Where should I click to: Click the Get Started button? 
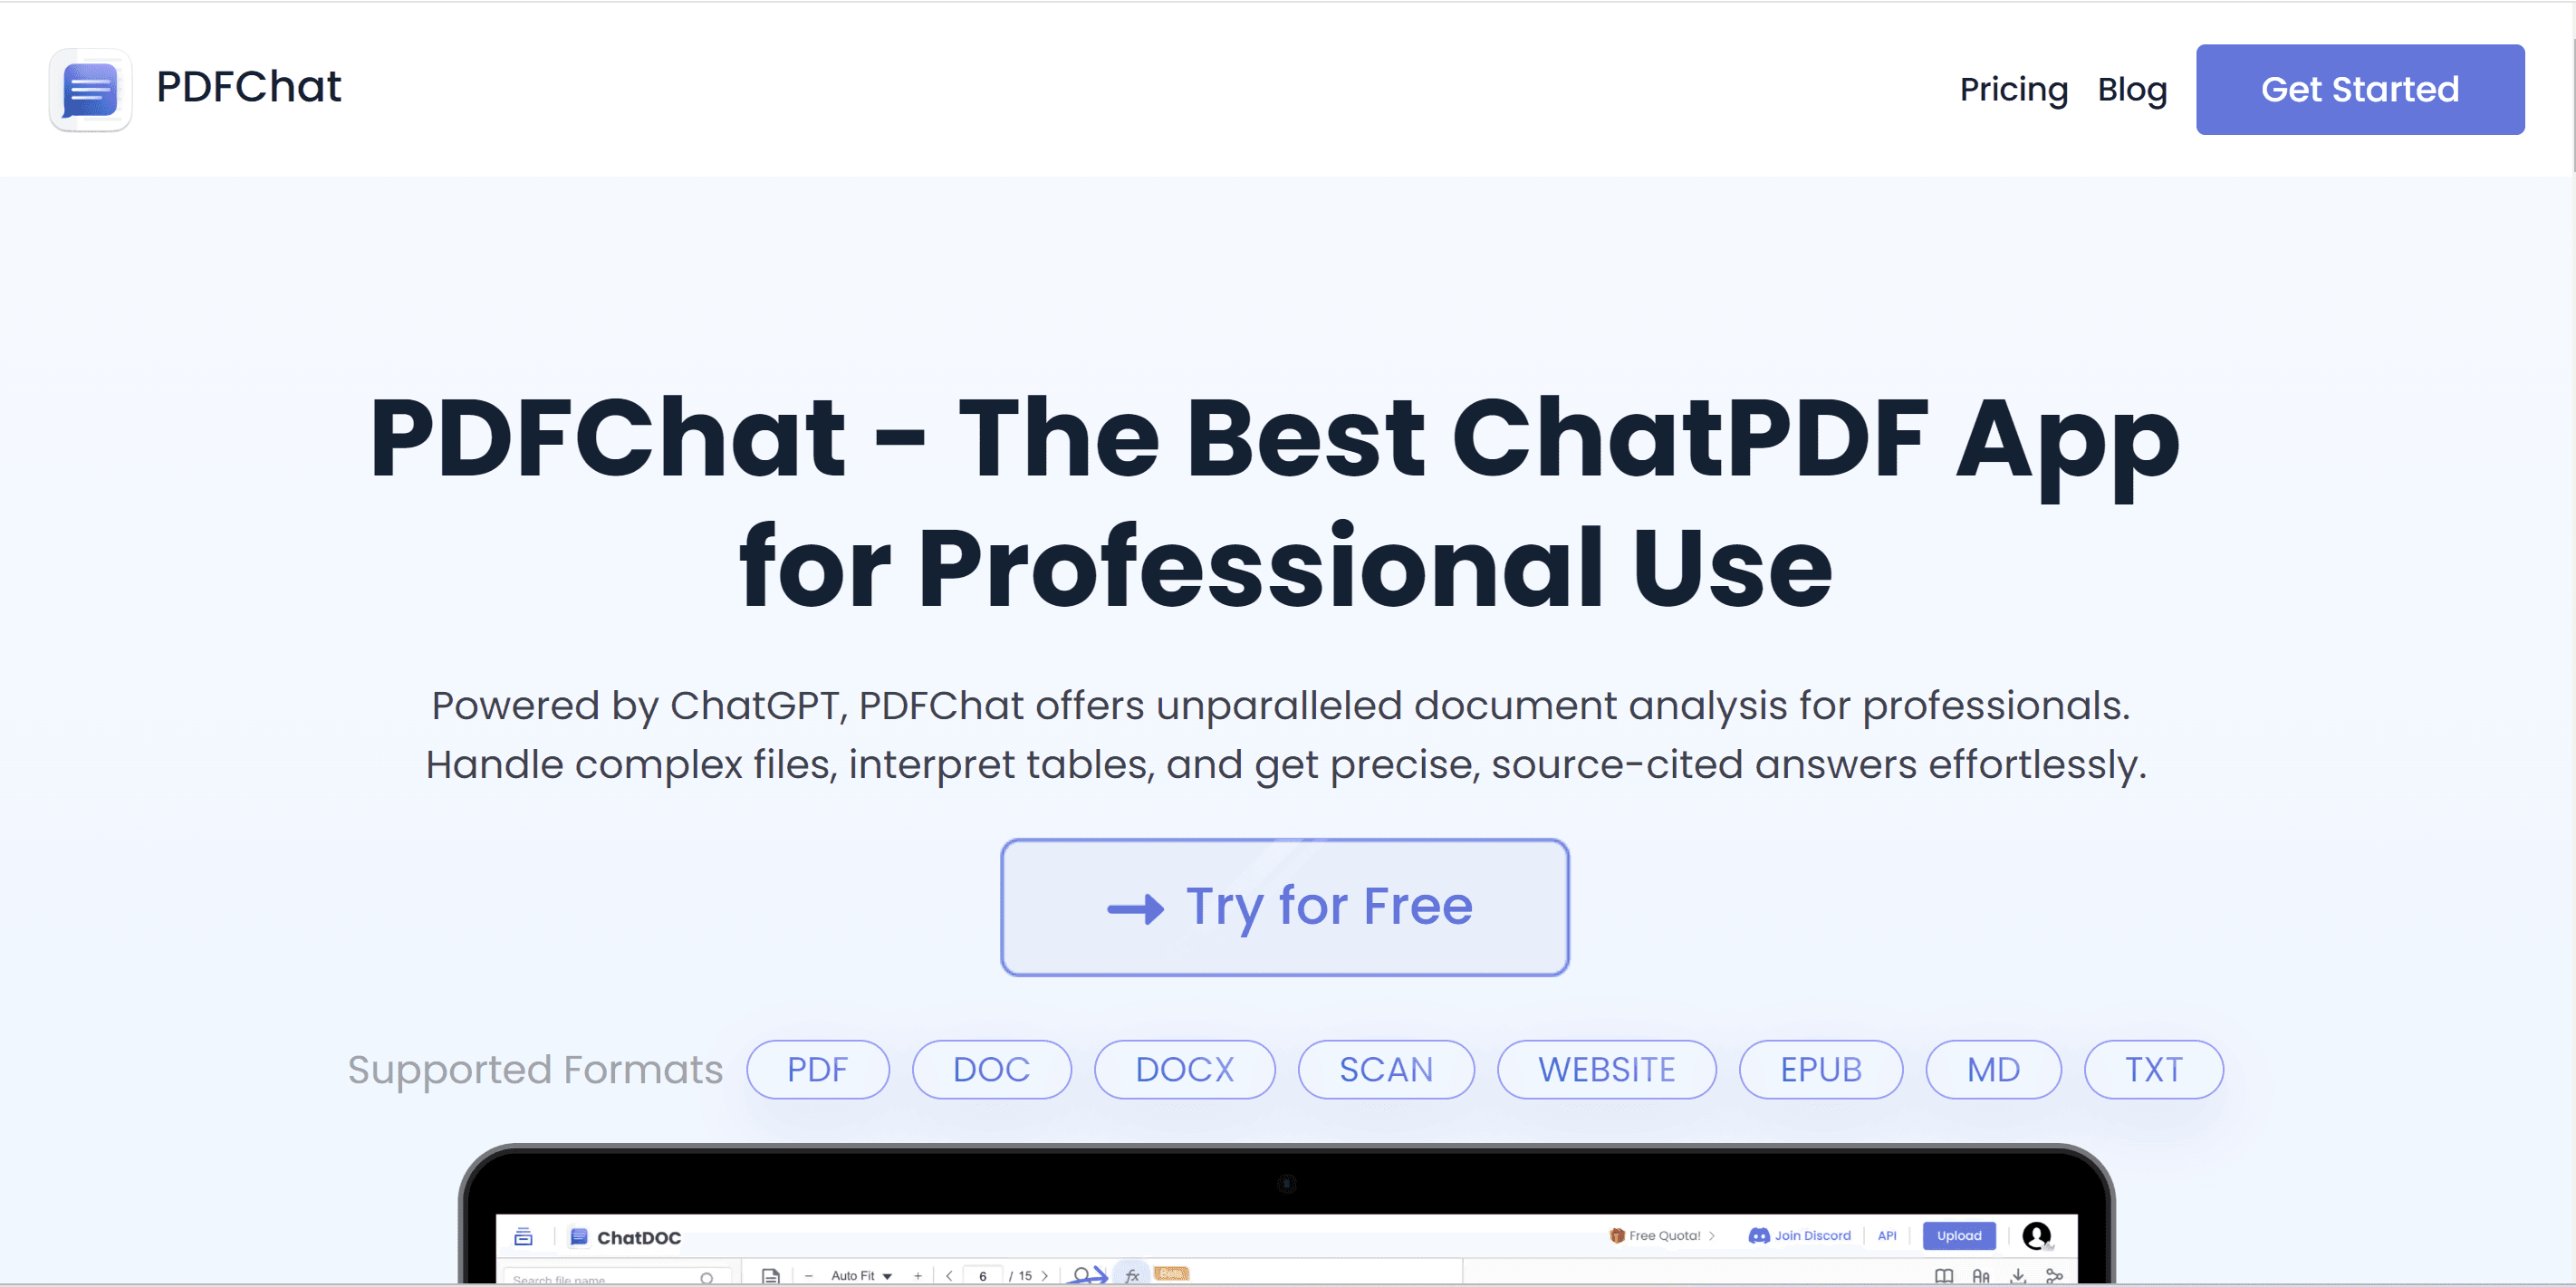pyautogui.click(x=2360, y=89)
